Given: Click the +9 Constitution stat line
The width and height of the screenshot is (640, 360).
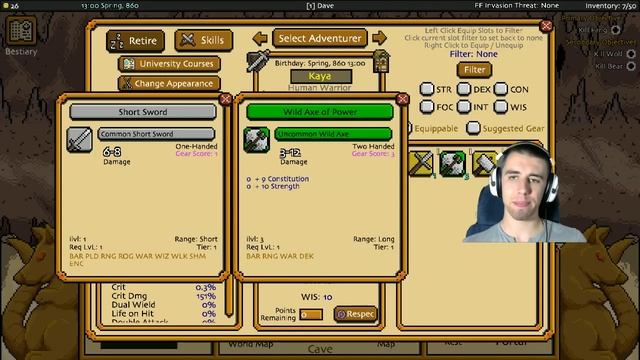Looking at the screenshot, I should click(x=278, y=179).
